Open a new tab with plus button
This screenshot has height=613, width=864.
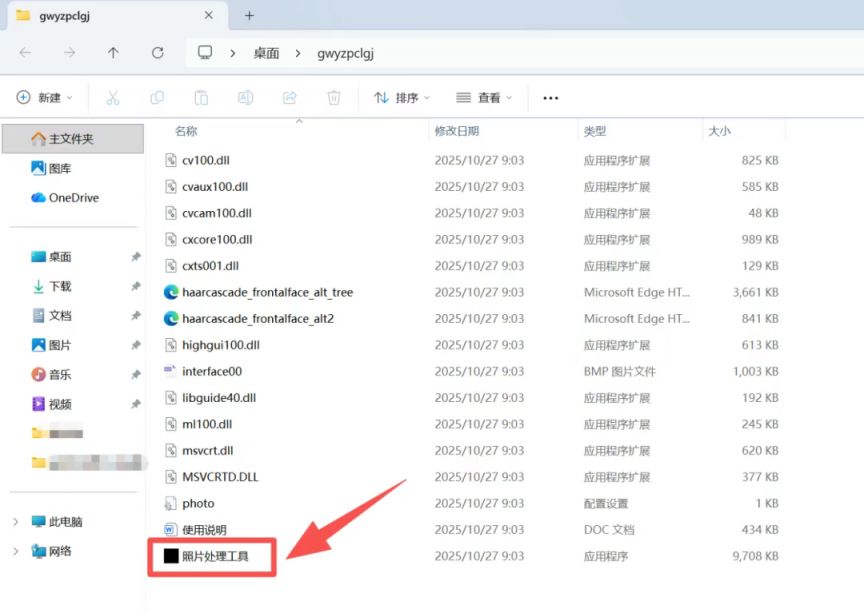(x=249, y=15)
